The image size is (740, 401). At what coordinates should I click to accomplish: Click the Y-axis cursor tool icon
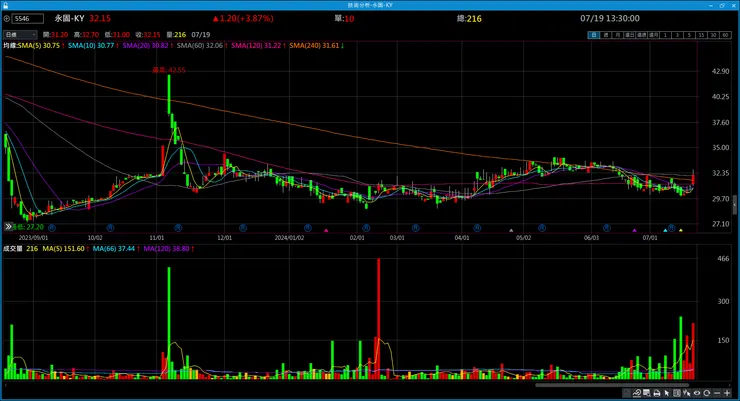[687, 393]
